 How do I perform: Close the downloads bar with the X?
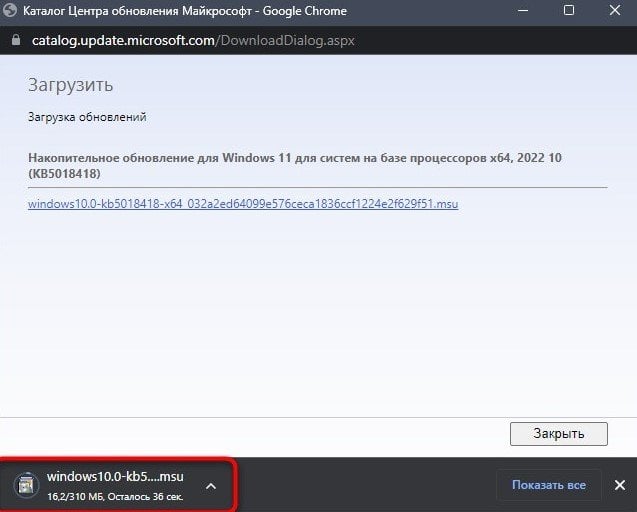pos(620,485)
